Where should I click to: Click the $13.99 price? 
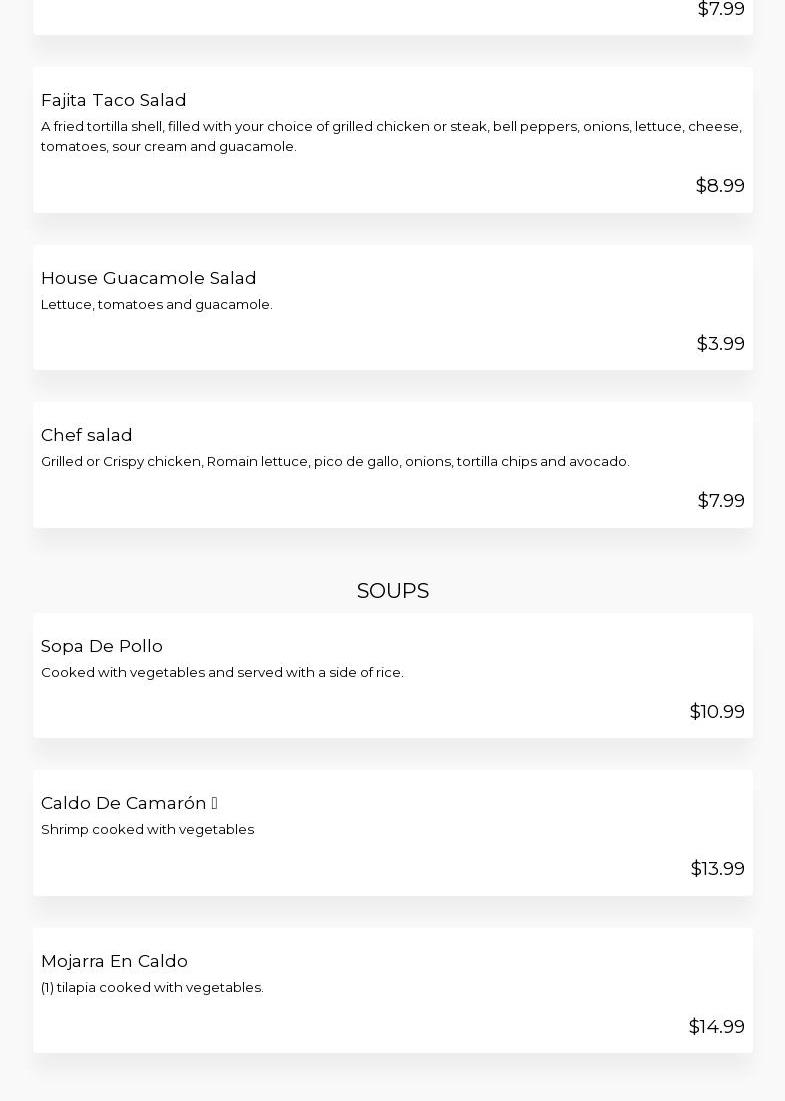(717, 868)
